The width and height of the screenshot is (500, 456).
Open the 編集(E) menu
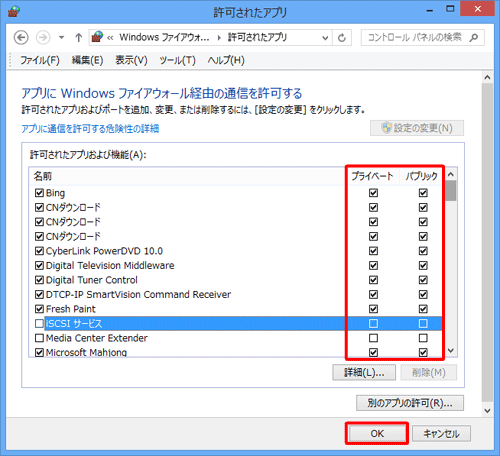(87, 60)
